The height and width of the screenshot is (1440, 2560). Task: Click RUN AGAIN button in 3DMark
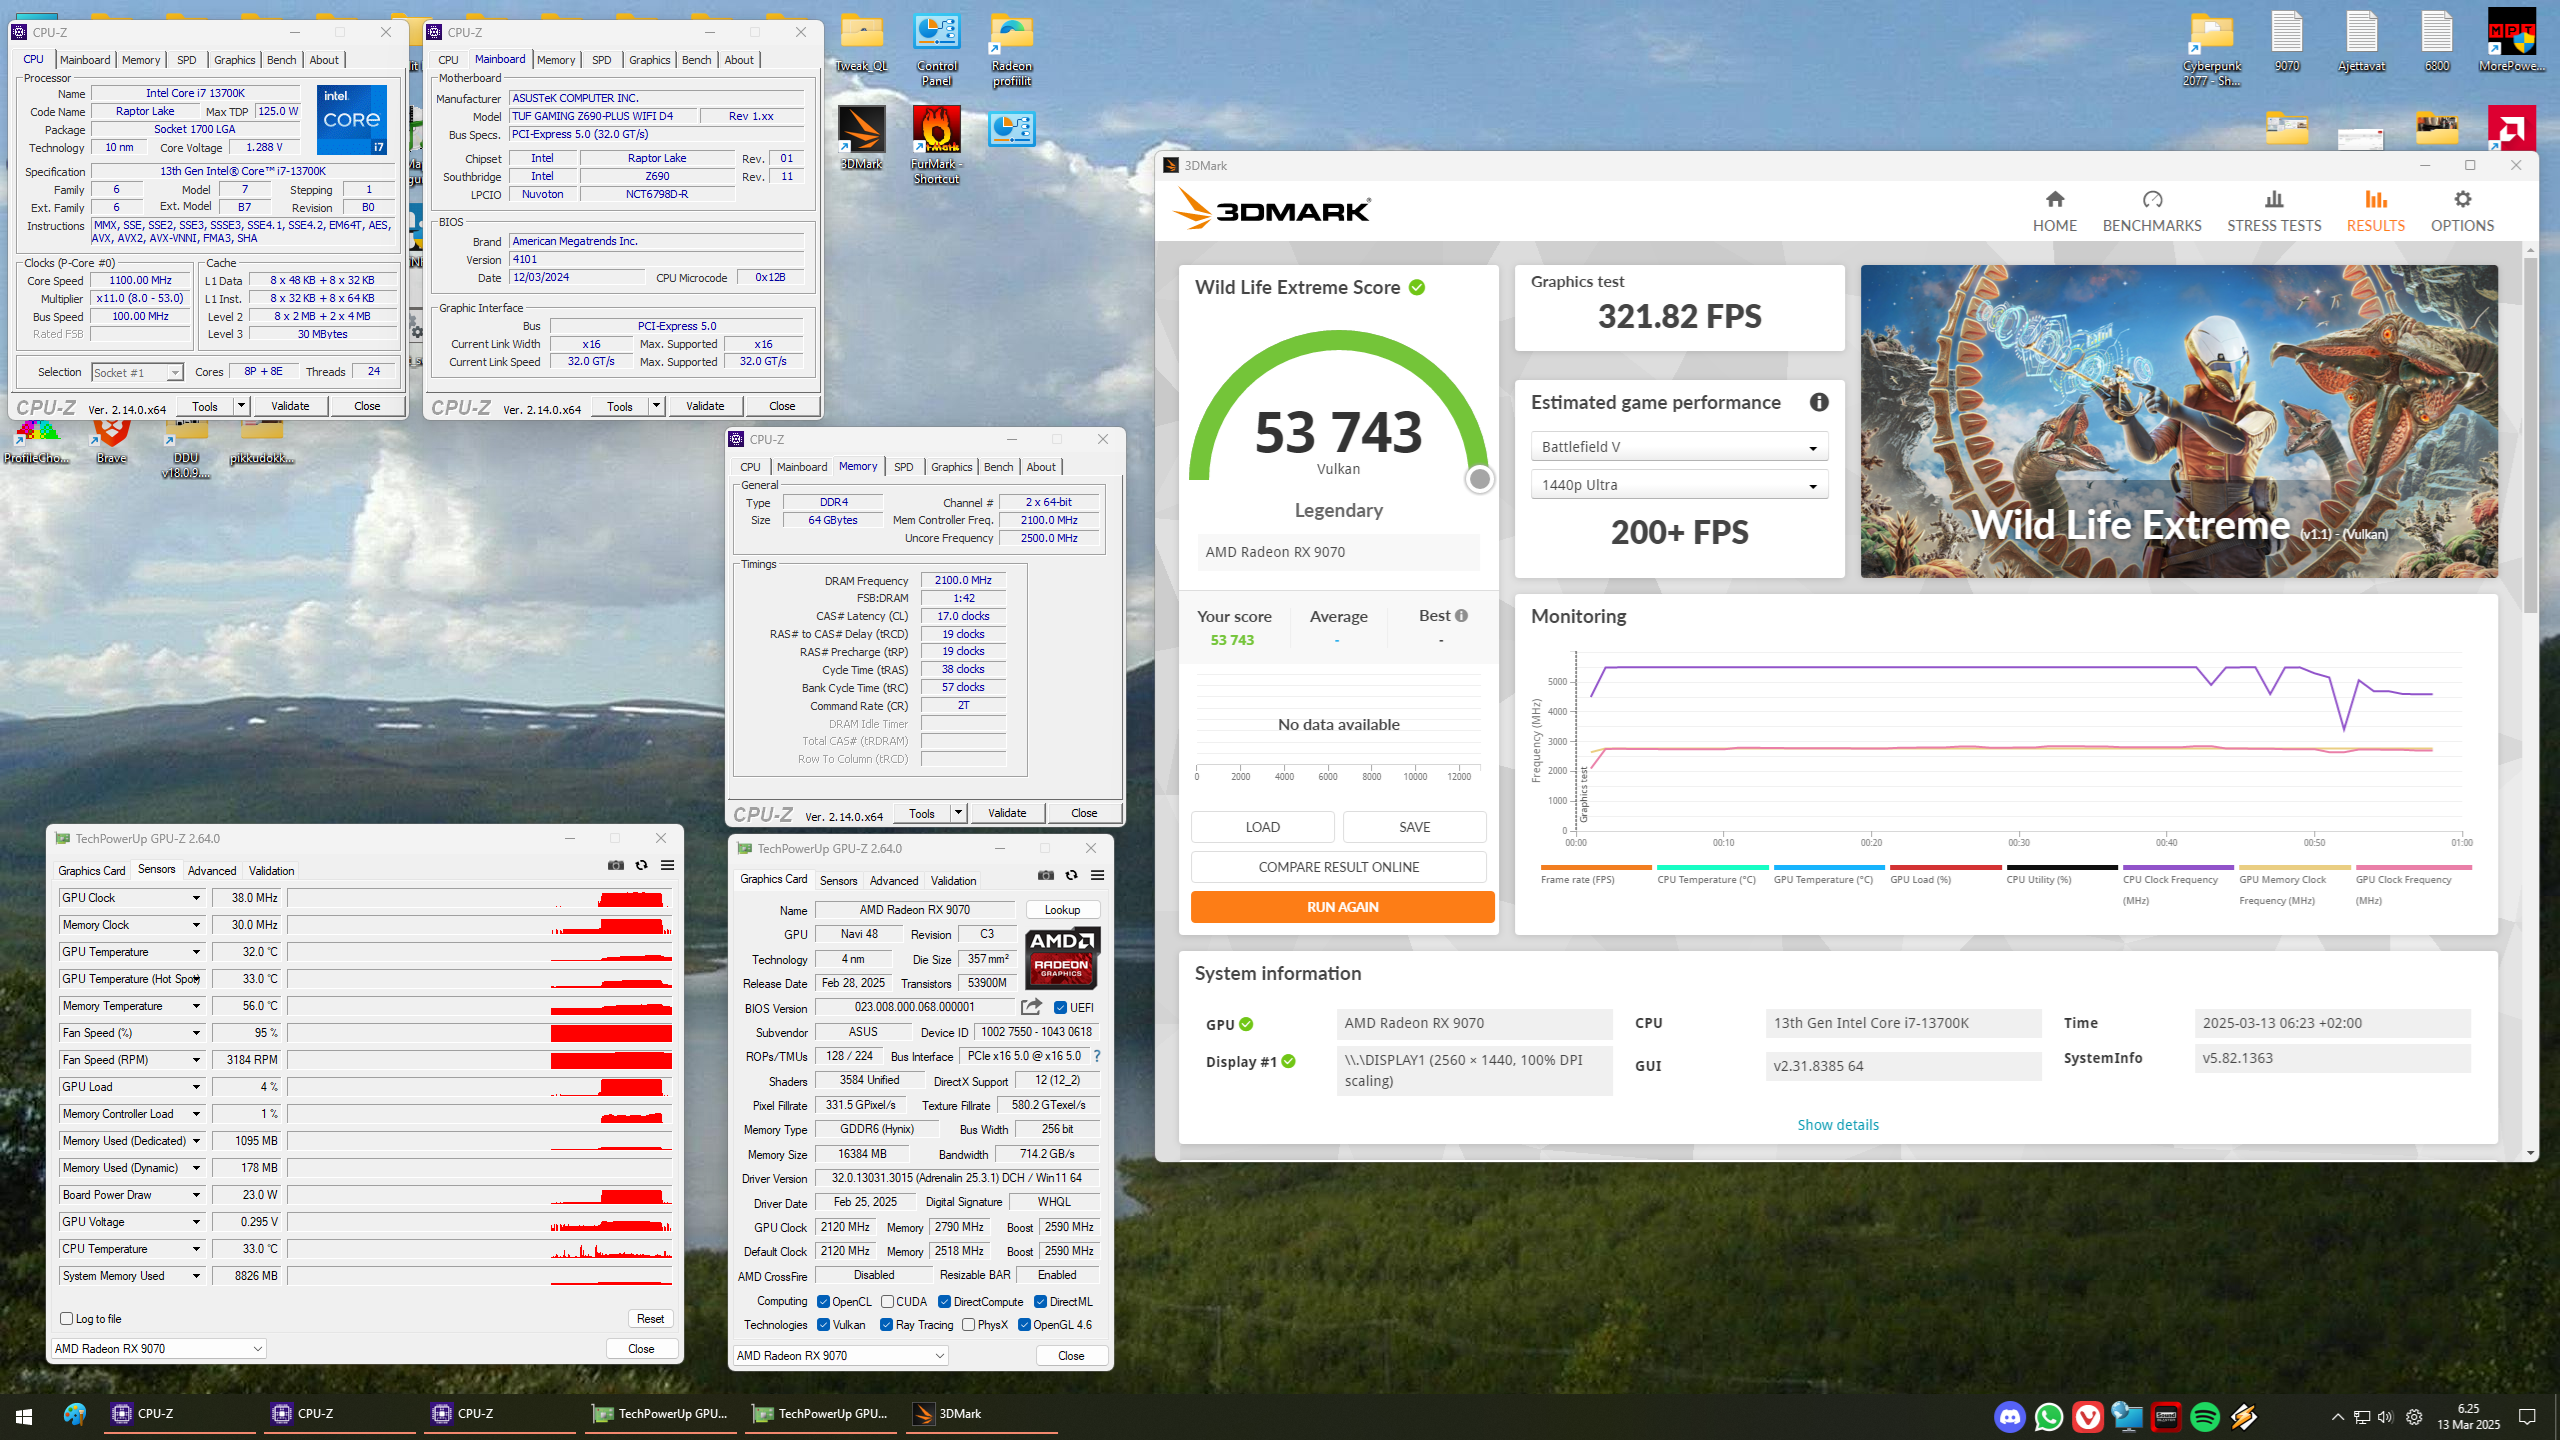[x=1342, y=906]
